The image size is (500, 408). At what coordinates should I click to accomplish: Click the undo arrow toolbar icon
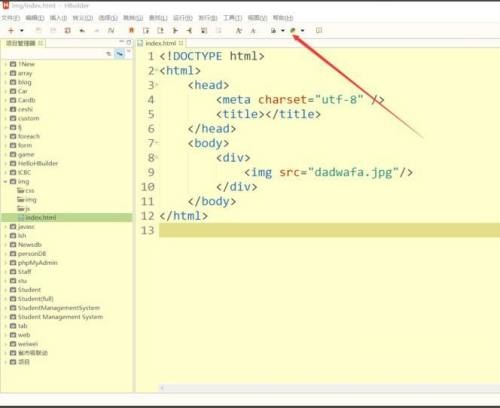(82, 31)
